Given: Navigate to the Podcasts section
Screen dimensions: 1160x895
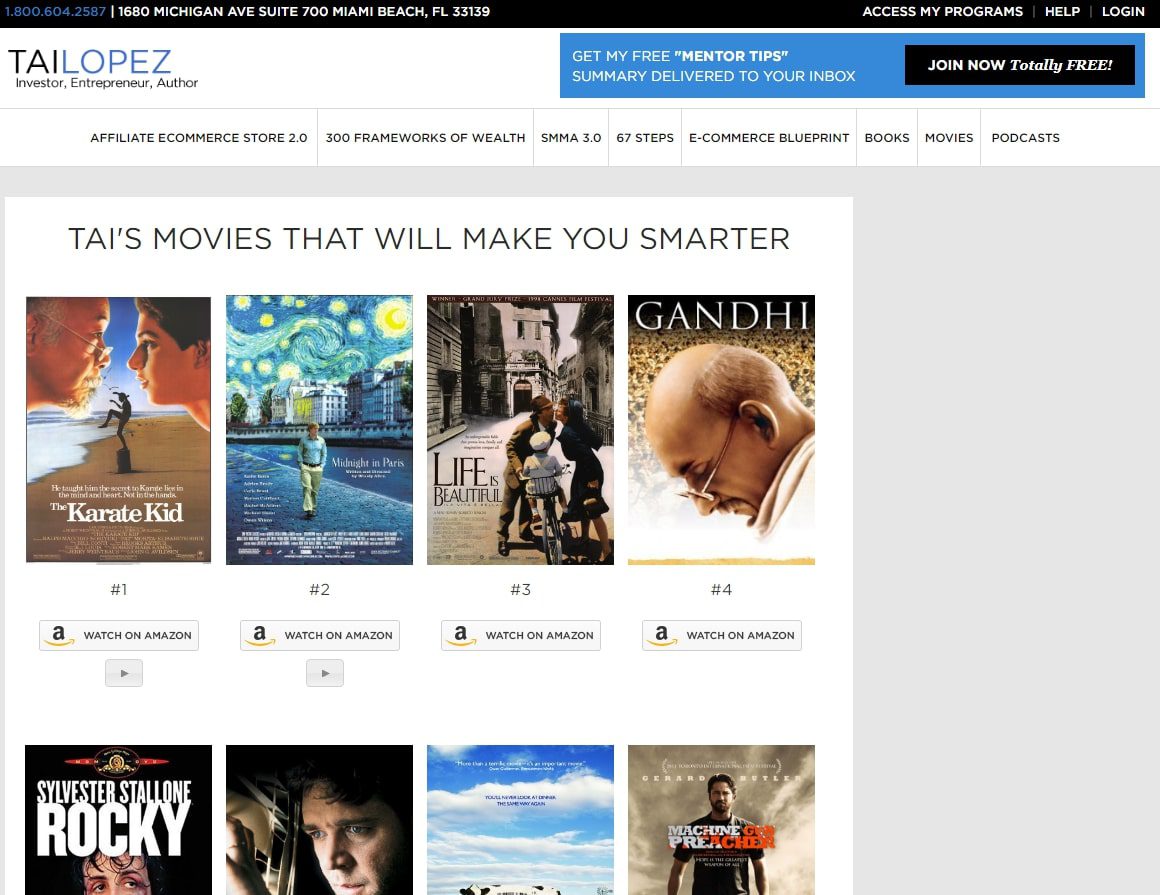Looking at the screenshot, I should tap(1025, 138).
